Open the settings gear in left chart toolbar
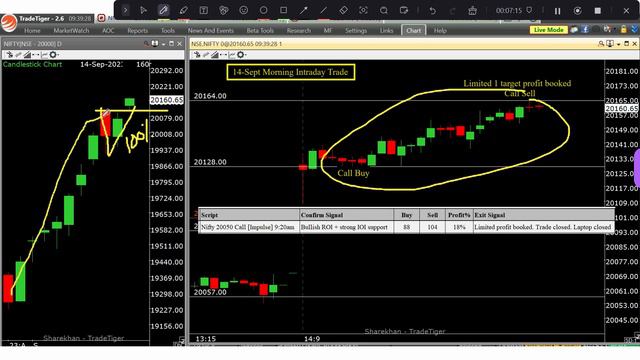Image resolution: width=640 pixels, height=360 pixels. [x=53, y=55]
